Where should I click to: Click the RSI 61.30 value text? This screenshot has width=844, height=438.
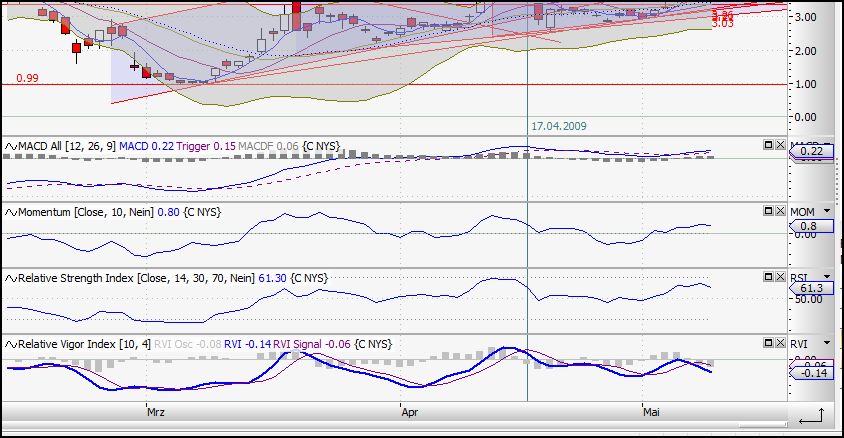pyautogui.click(x=272, y=278)
